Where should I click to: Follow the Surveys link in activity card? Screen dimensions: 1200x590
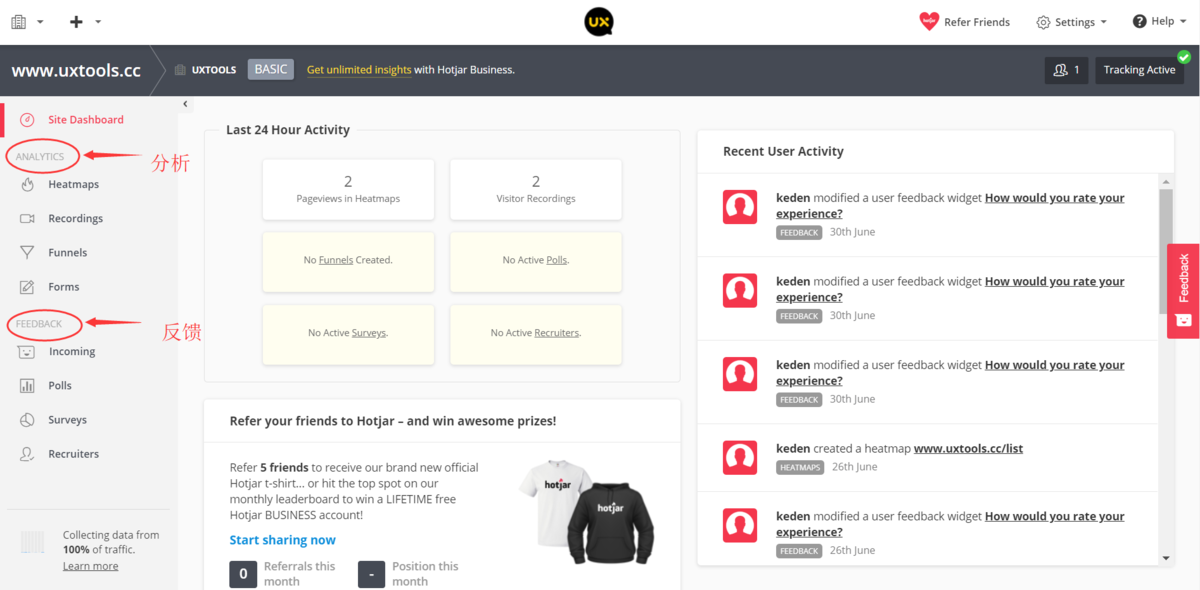tap(368, 333)
